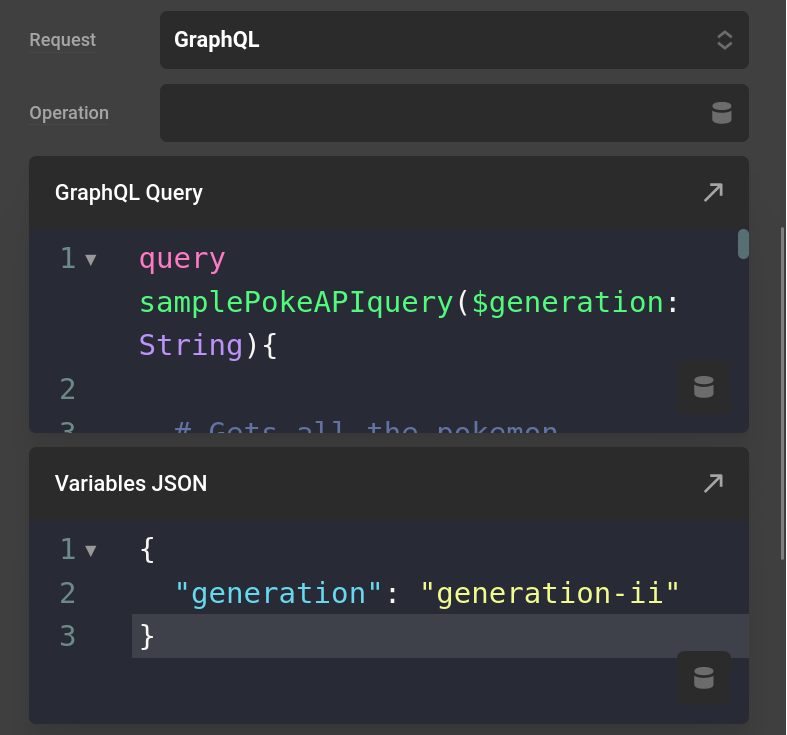The height and width of the screenshot is (735, 787).
Task: Click line number 2 in GraphQL Query
Action: click(68, 389)
